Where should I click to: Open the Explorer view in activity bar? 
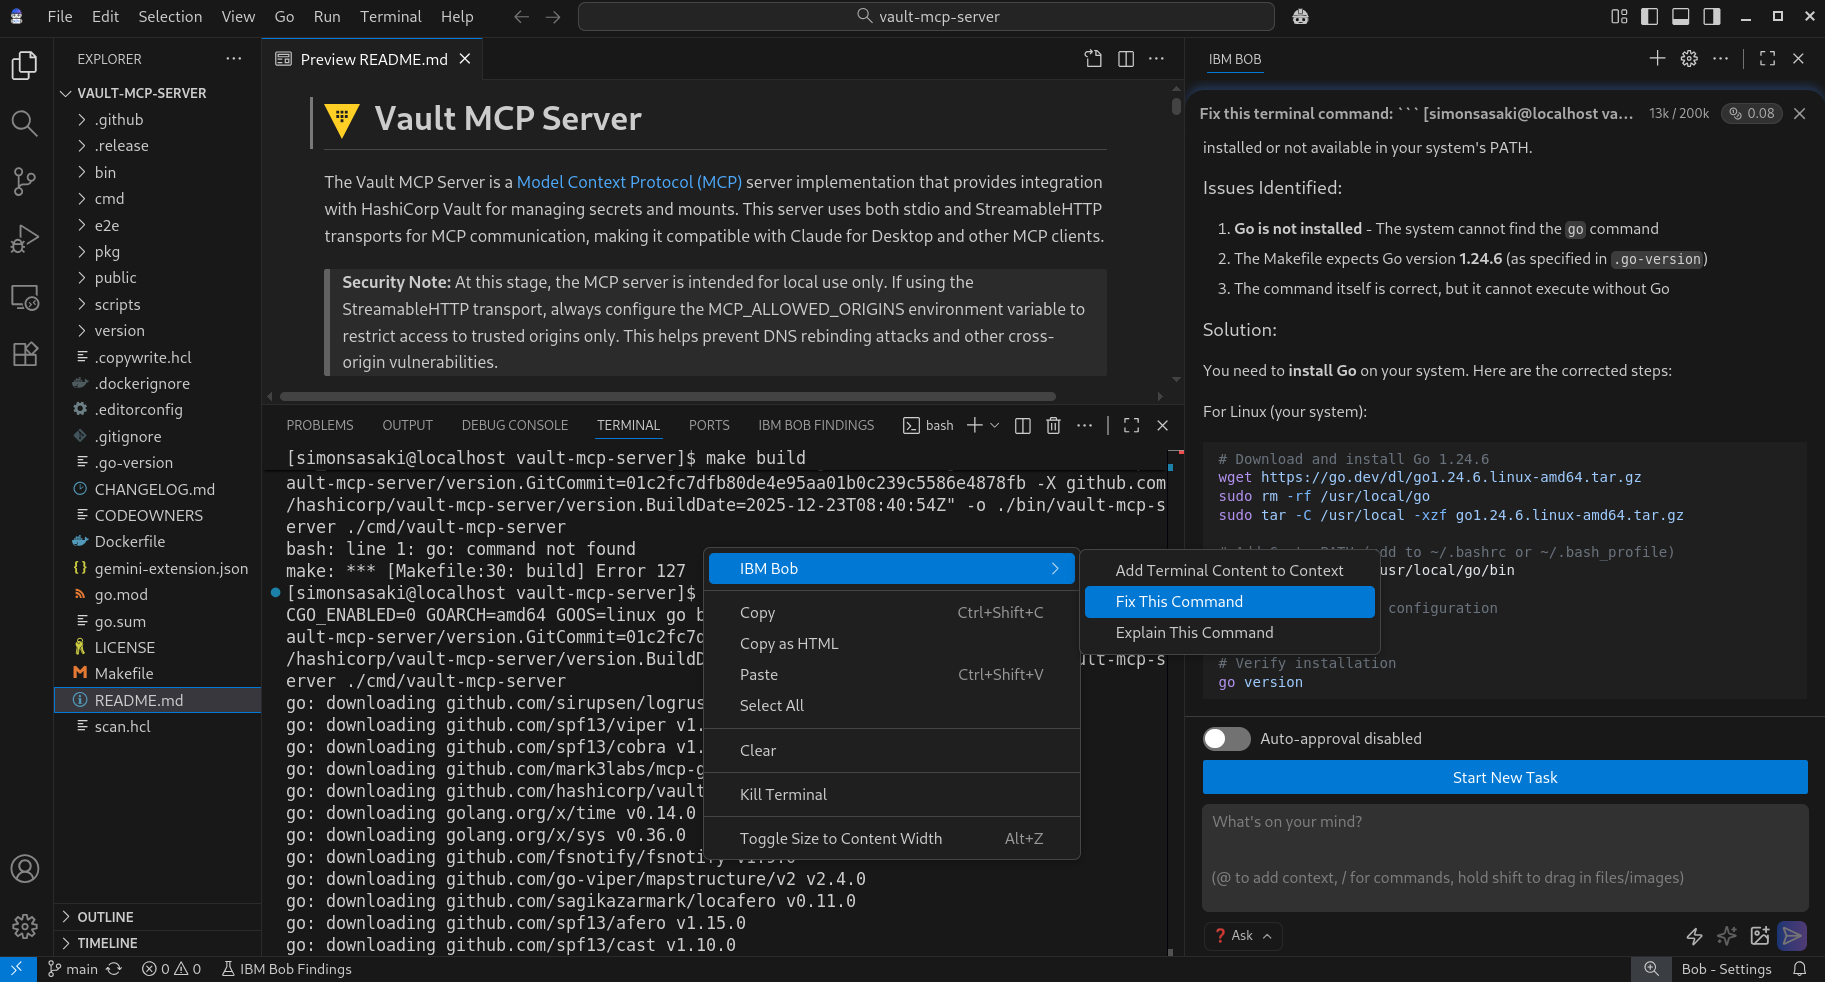click(25, 66)
